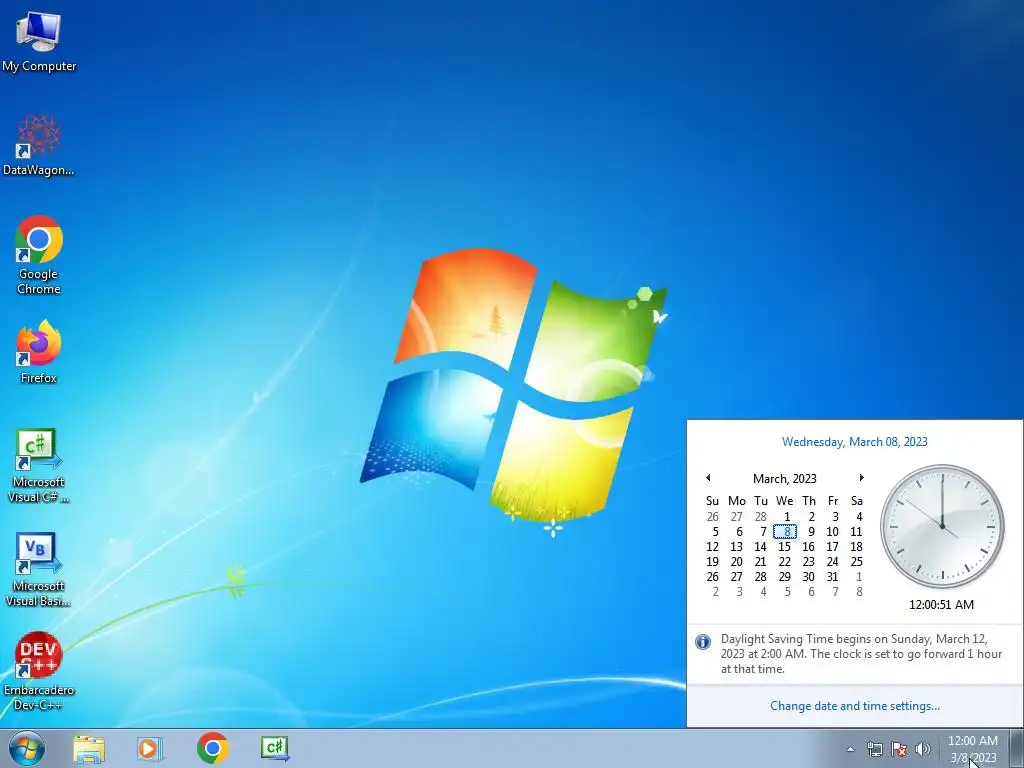Click the 12:00:51 AM digital time
1024x768 pixels.
point(941,605)
